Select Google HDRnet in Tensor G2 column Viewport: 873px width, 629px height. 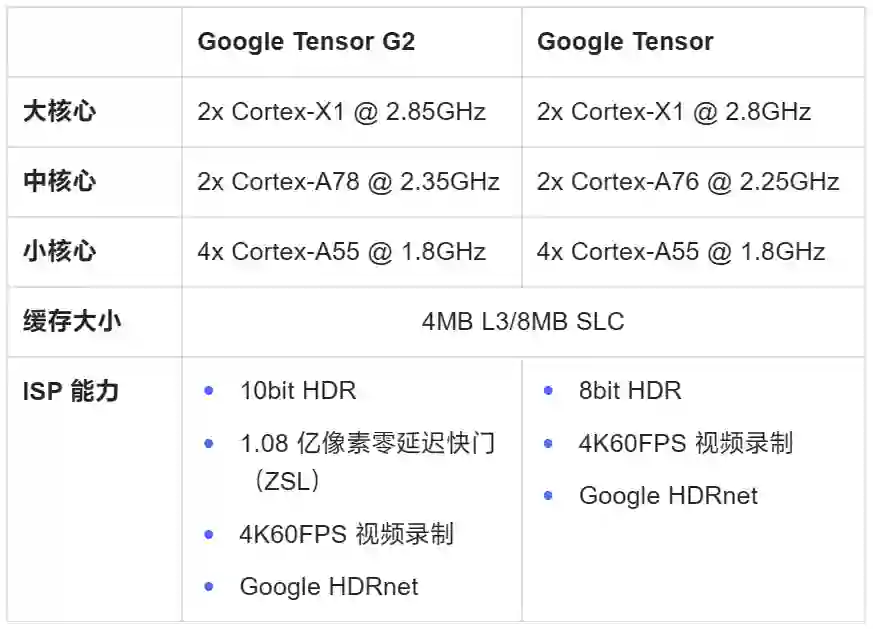(x=329, y=587)
